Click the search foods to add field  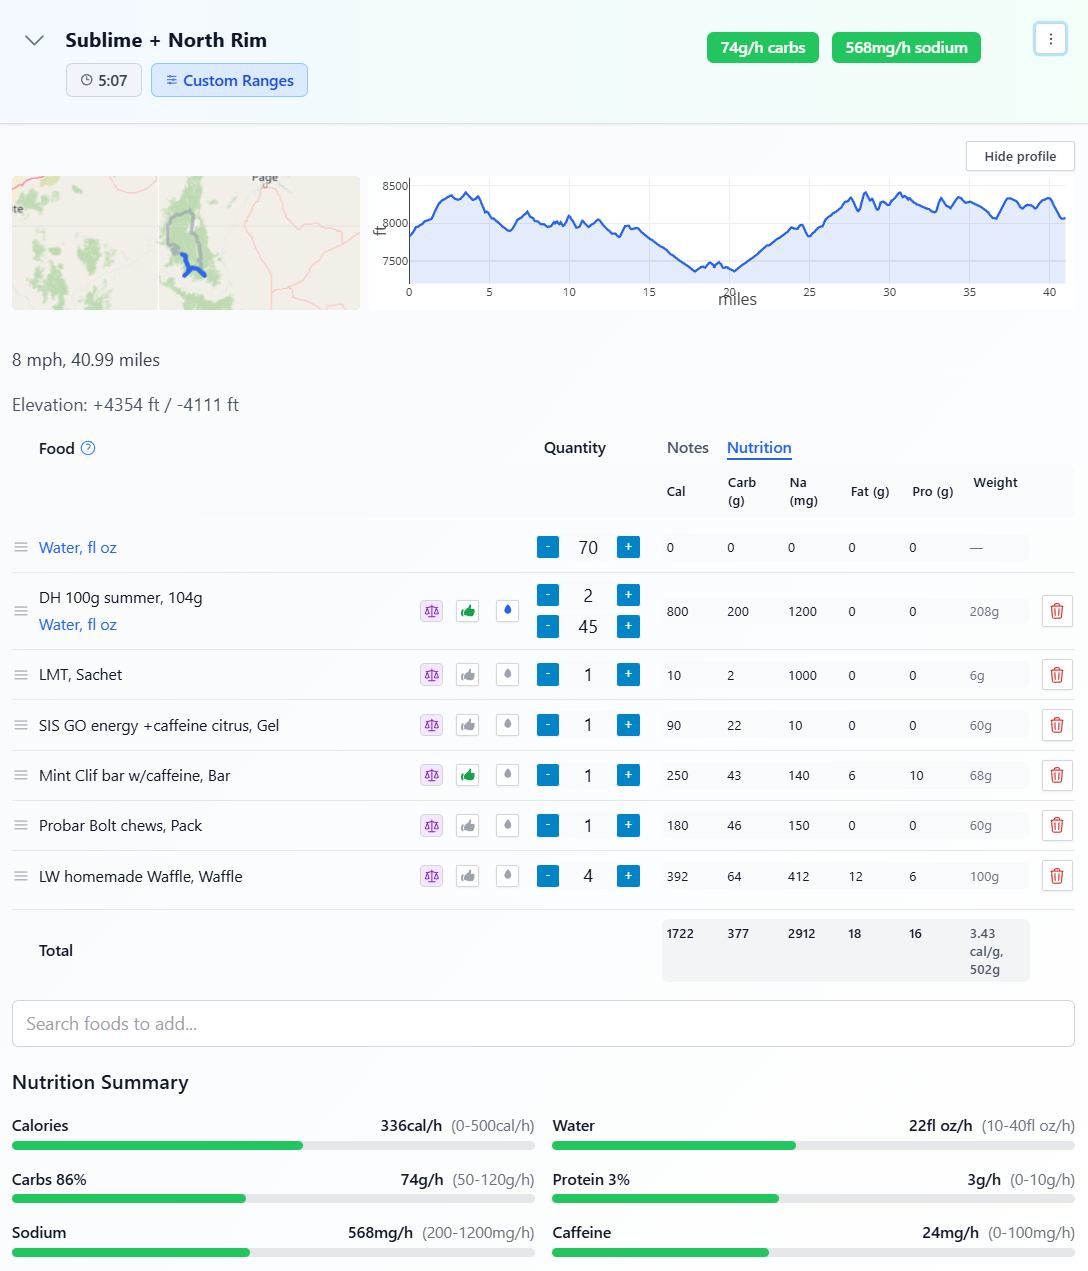pyautogui.click(x=543, y=1023)
